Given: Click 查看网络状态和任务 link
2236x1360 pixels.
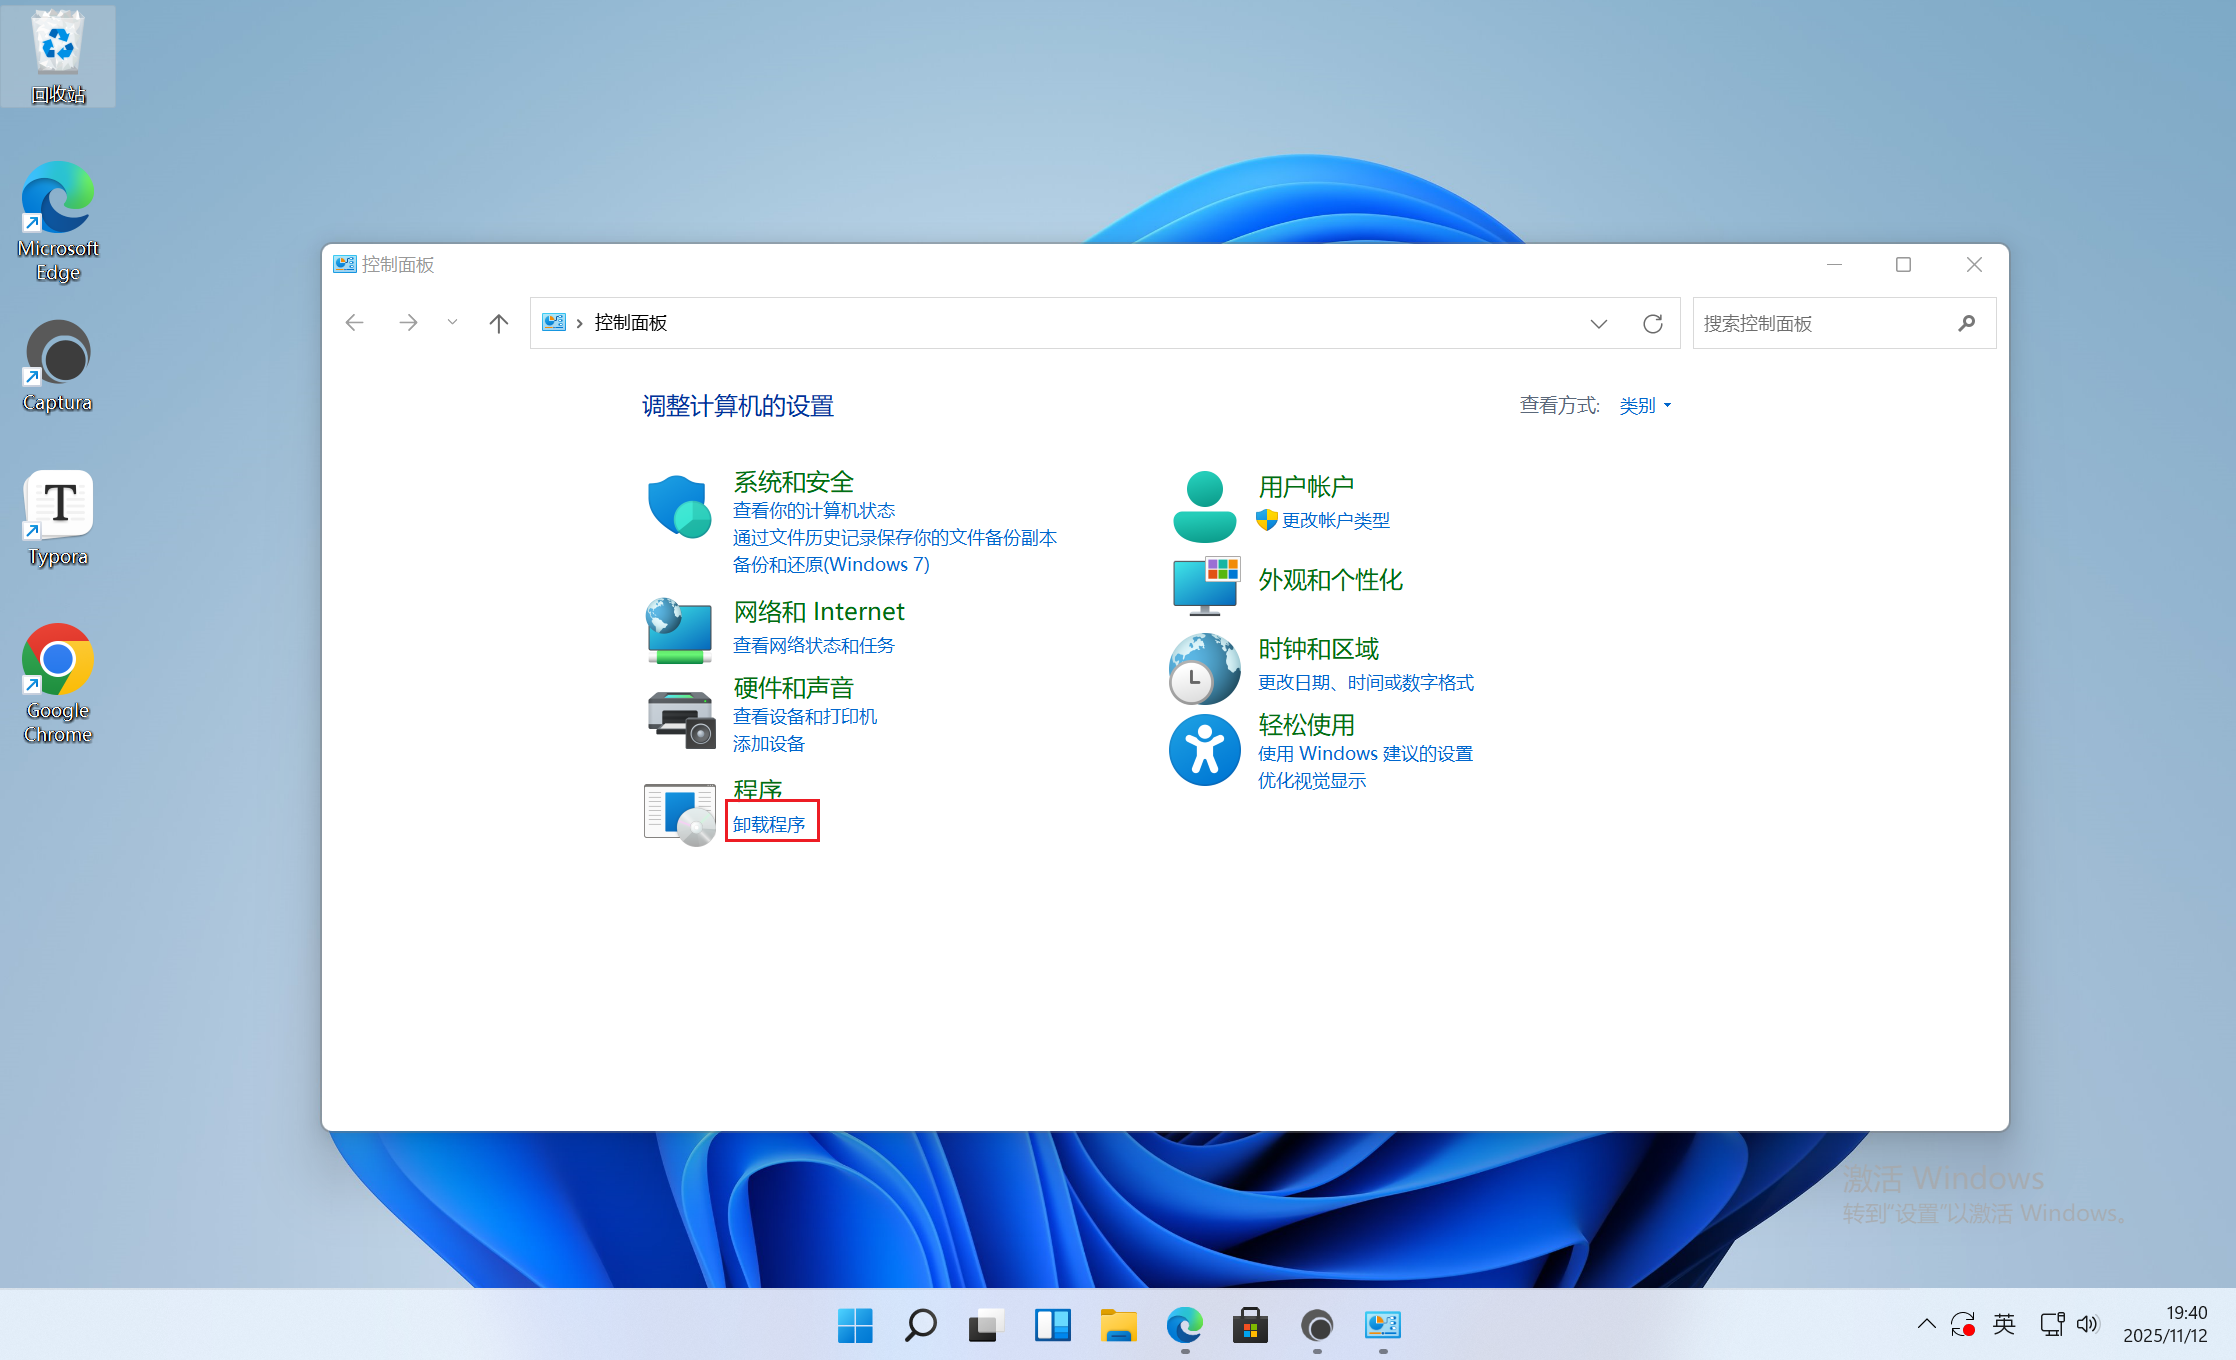Looking at the screenshot, I should pos(813,645).
